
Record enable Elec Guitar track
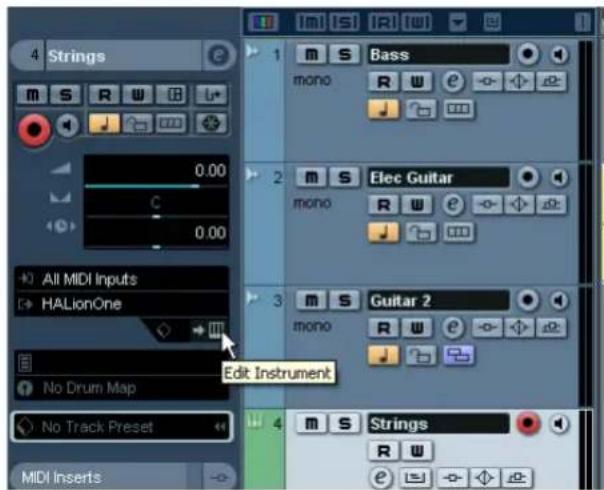point(528,177)
